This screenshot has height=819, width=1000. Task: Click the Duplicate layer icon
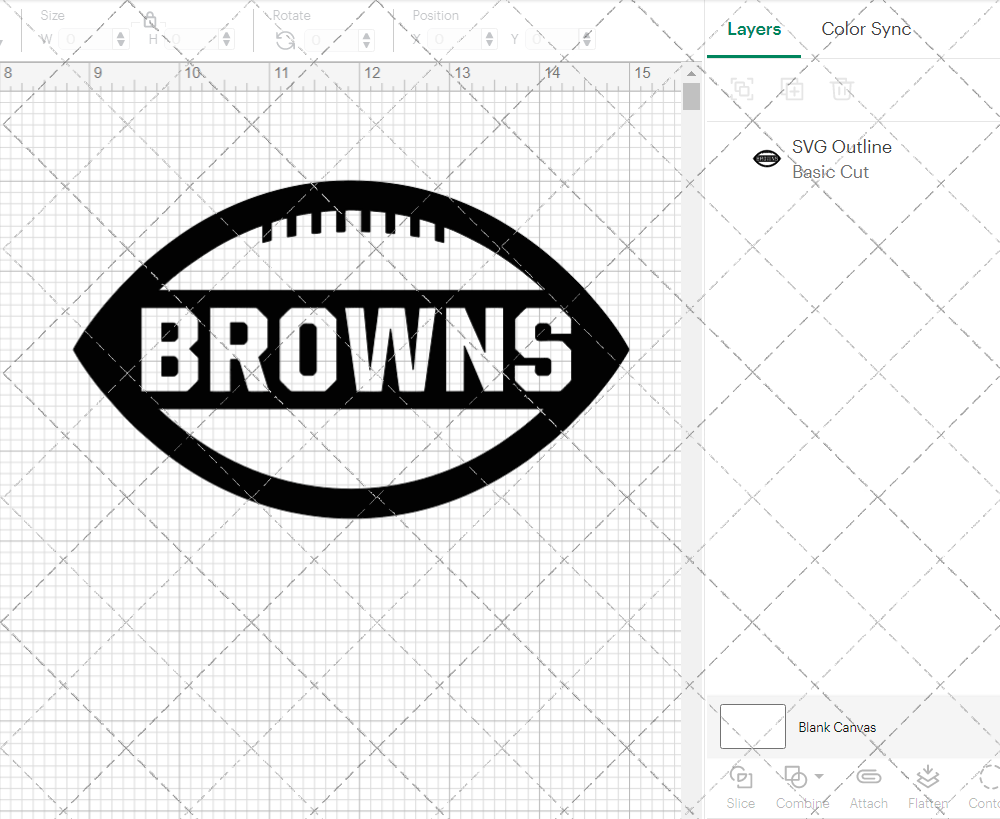[x=792, y=89]
